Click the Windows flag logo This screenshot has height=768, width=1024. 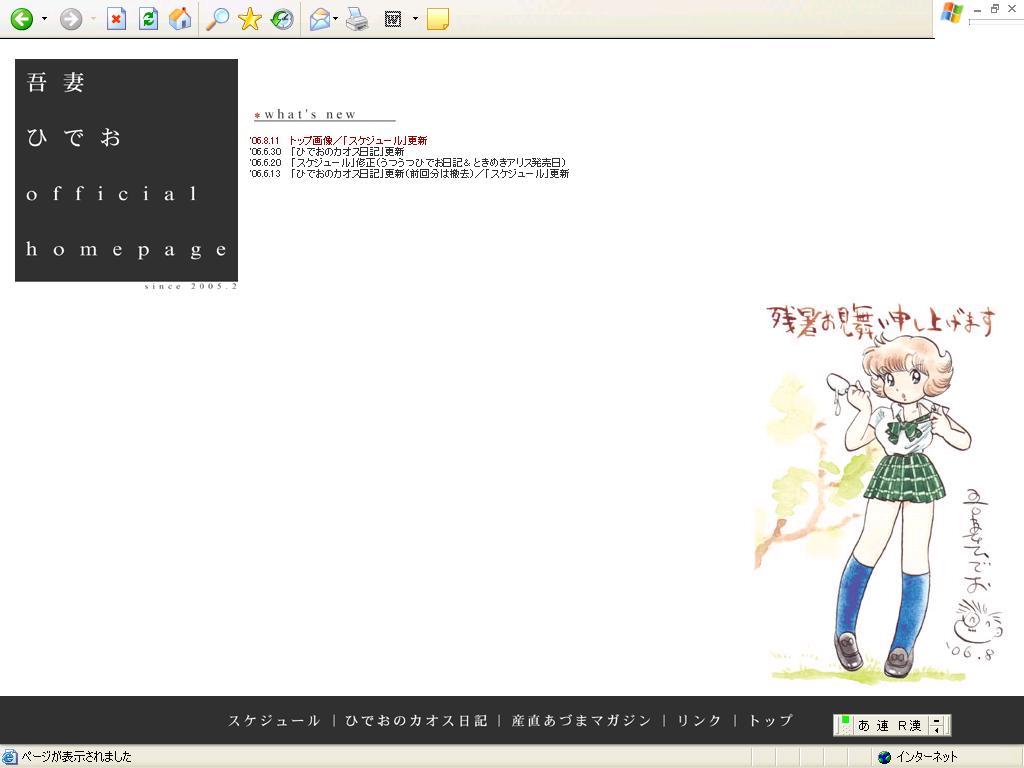[x=952, y=13]
